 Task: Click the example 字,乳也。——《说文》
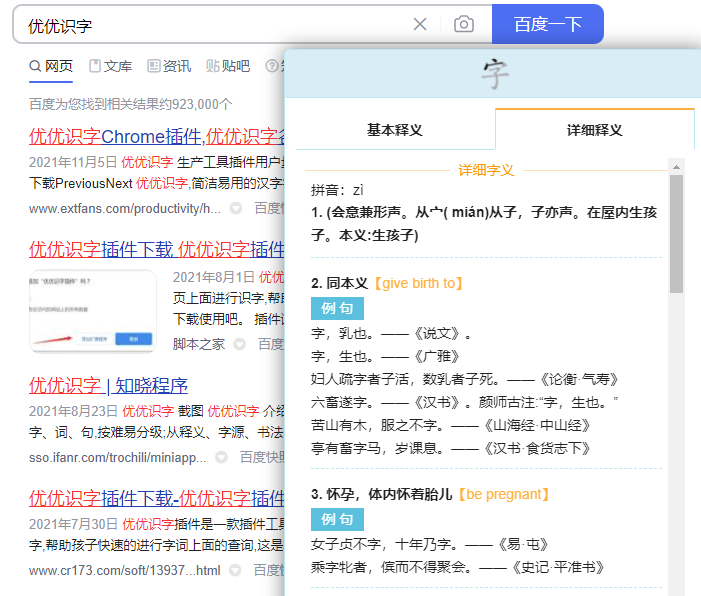392,334
